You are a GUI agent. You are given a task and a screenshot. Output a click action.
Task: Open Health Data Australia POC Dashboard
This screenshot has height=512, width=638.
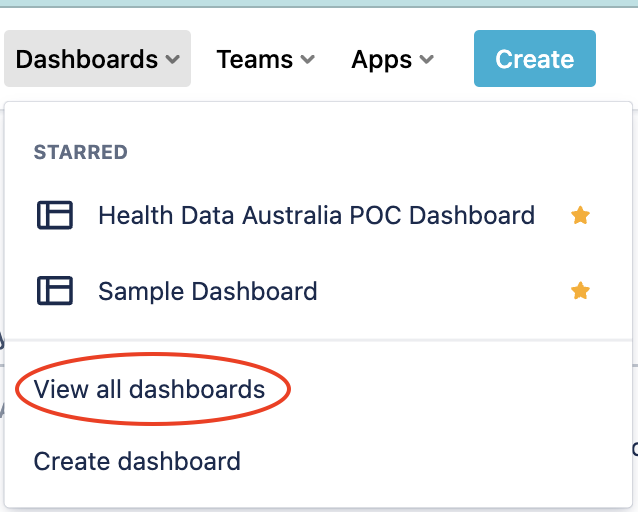316,215
